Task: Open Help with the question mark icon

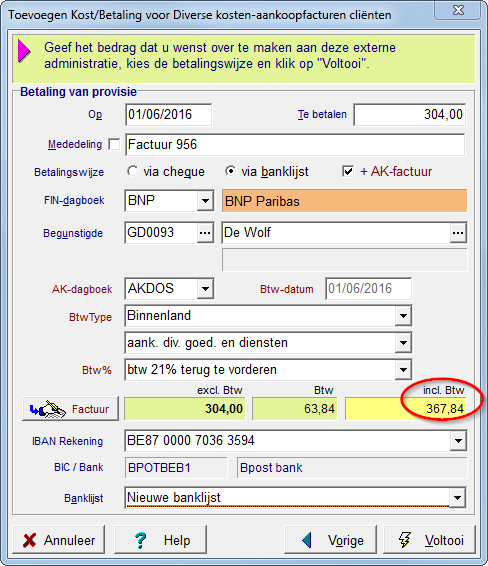Action: 160,540
